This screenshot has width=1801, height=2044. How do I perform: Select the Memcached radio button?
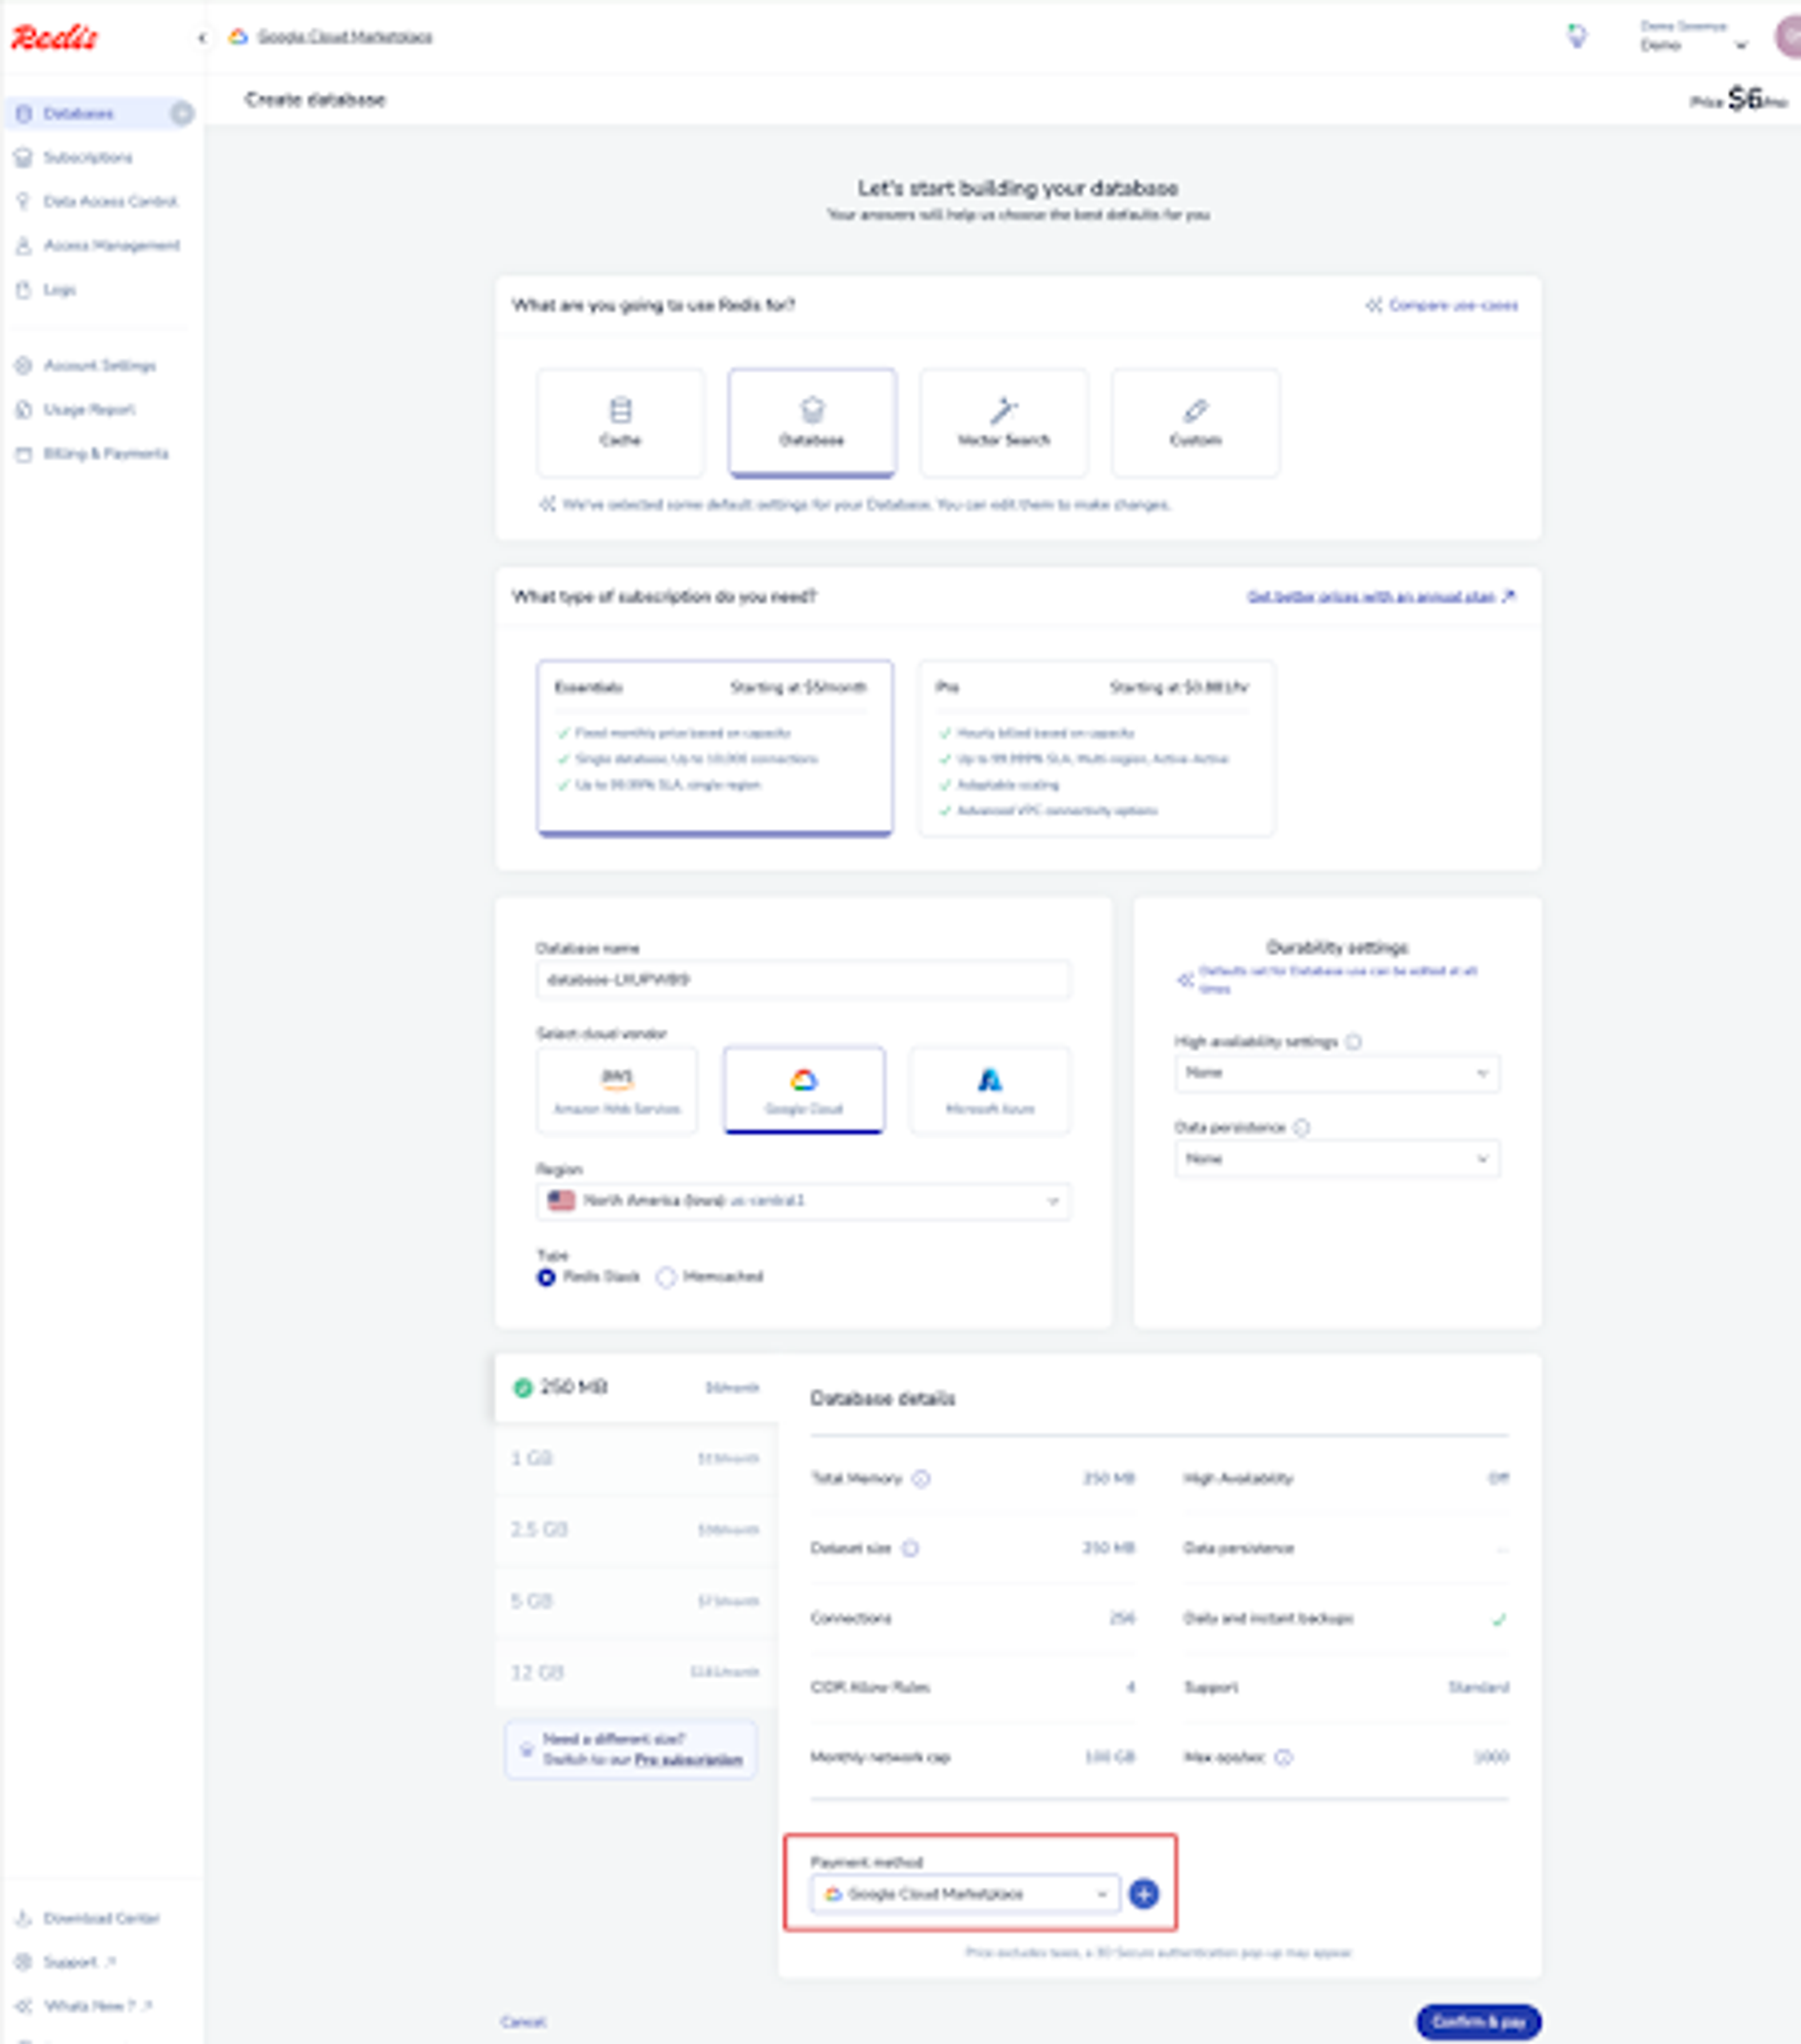tap(666, 1277)
